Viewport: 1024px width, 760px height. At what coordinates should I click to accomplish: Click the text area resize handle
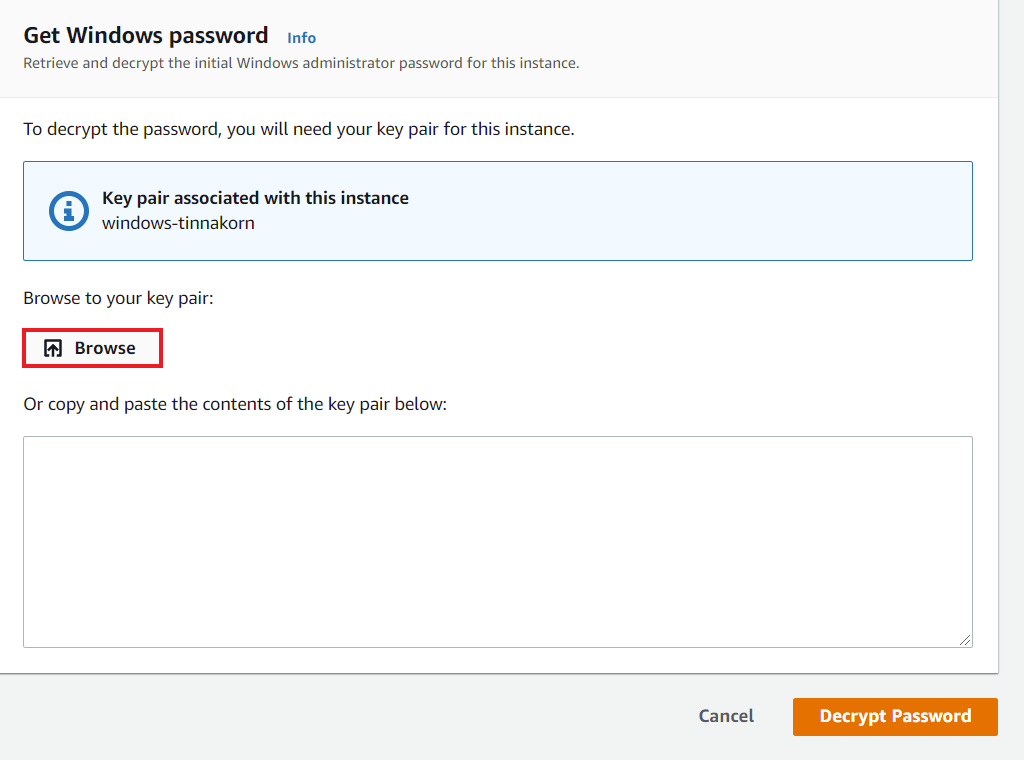click(966, 640)
